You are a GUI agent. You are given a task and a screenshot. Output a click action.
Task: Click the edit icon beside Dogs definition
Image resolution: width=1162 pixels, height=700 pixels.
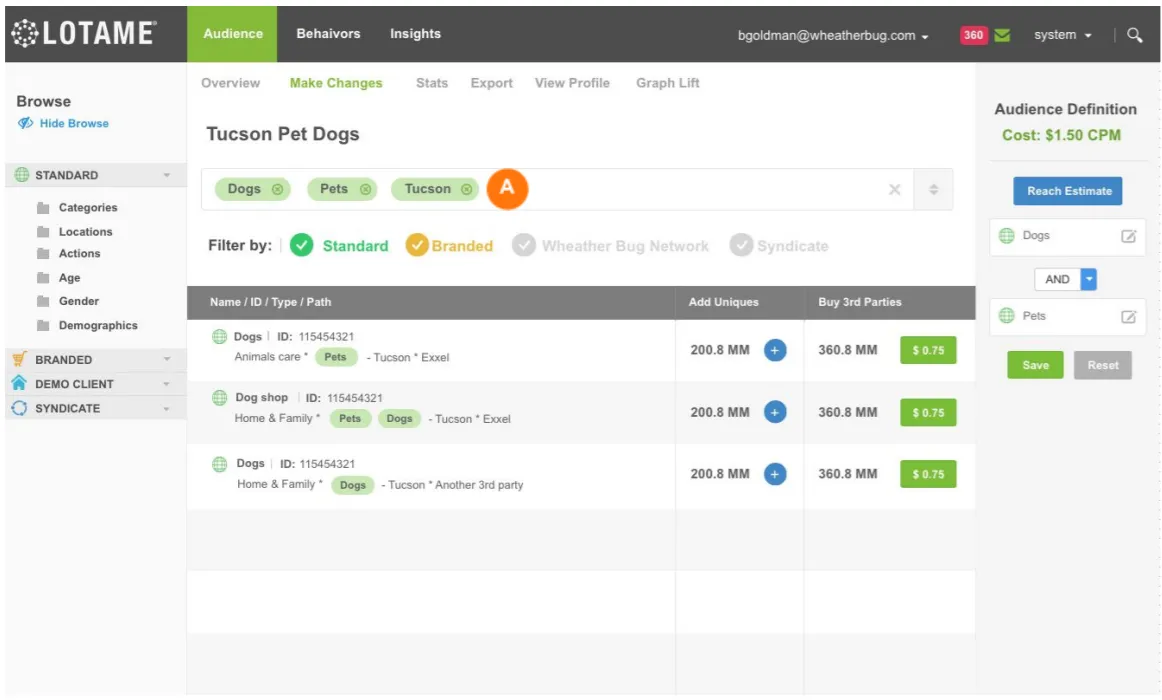[1128, 237]
